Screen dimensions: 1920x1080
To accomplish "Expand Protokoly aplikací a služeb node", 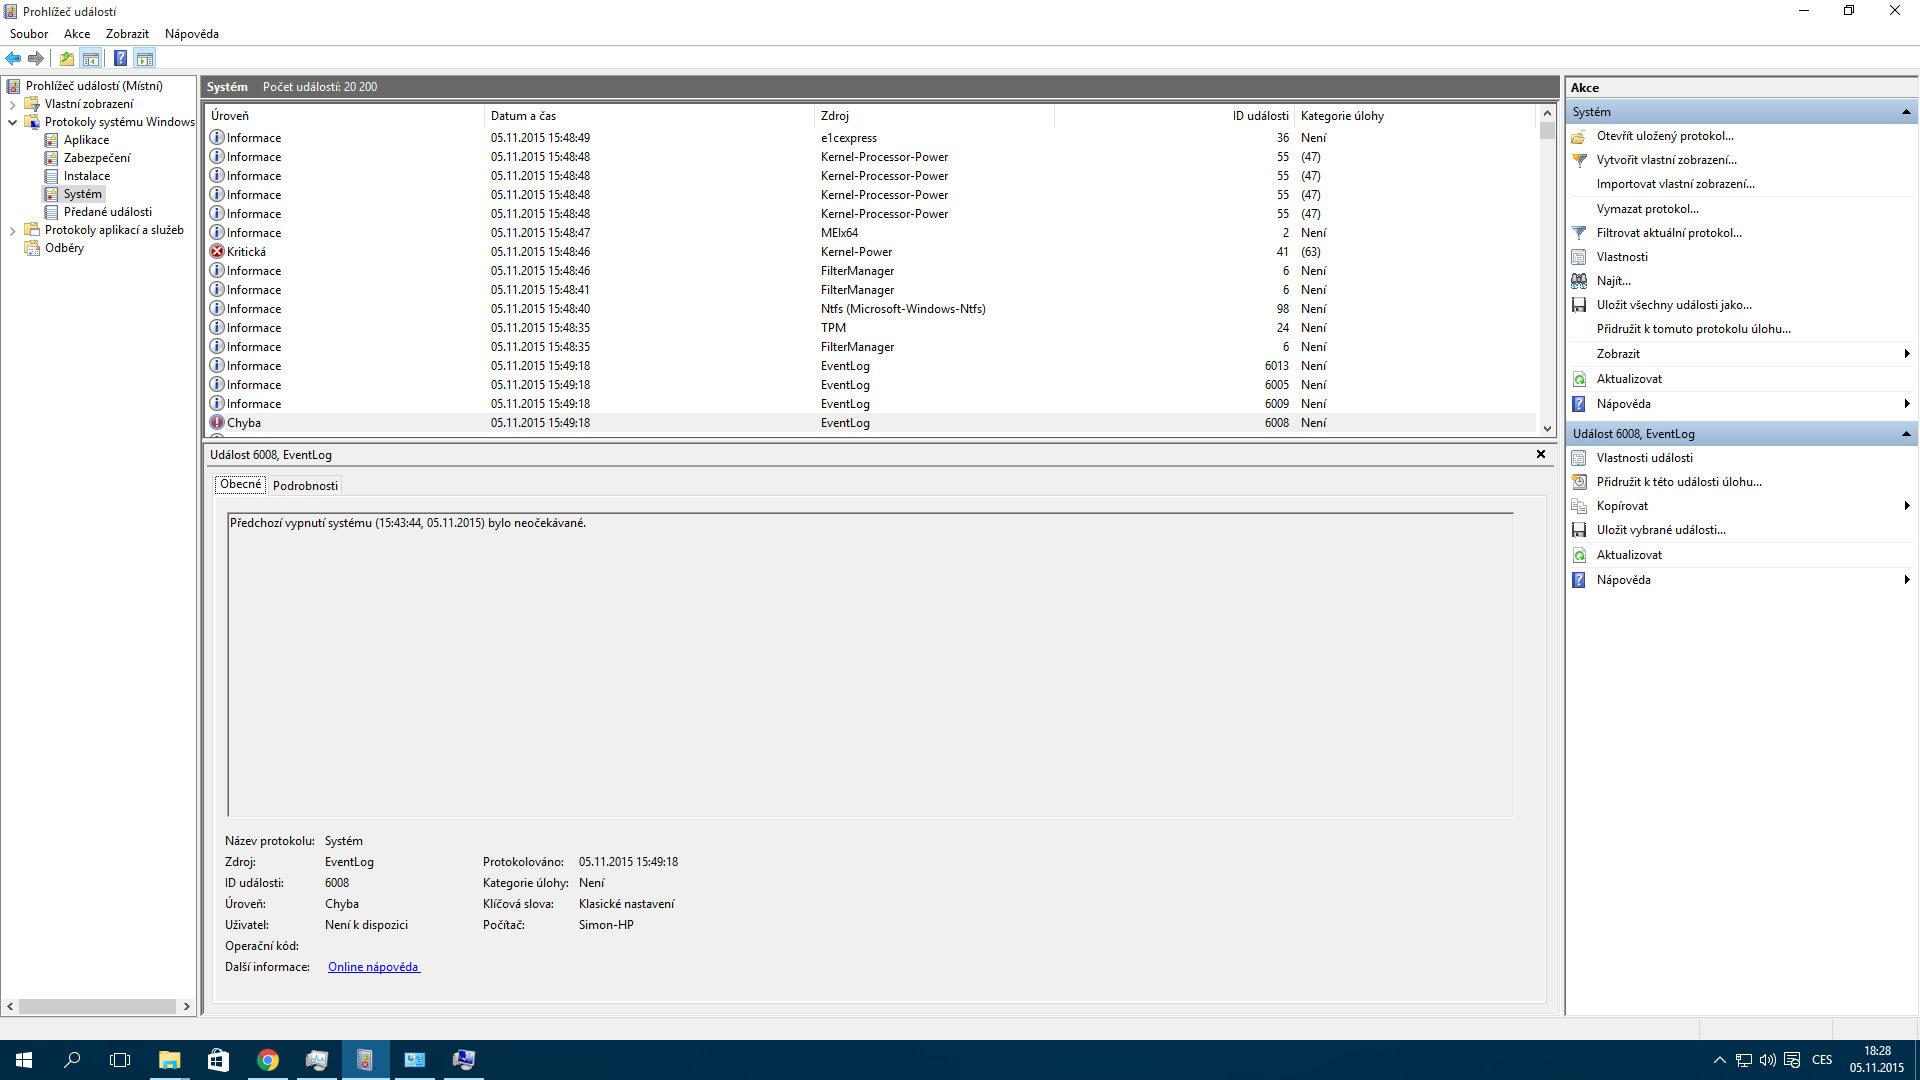I will (x=12, y=230).
